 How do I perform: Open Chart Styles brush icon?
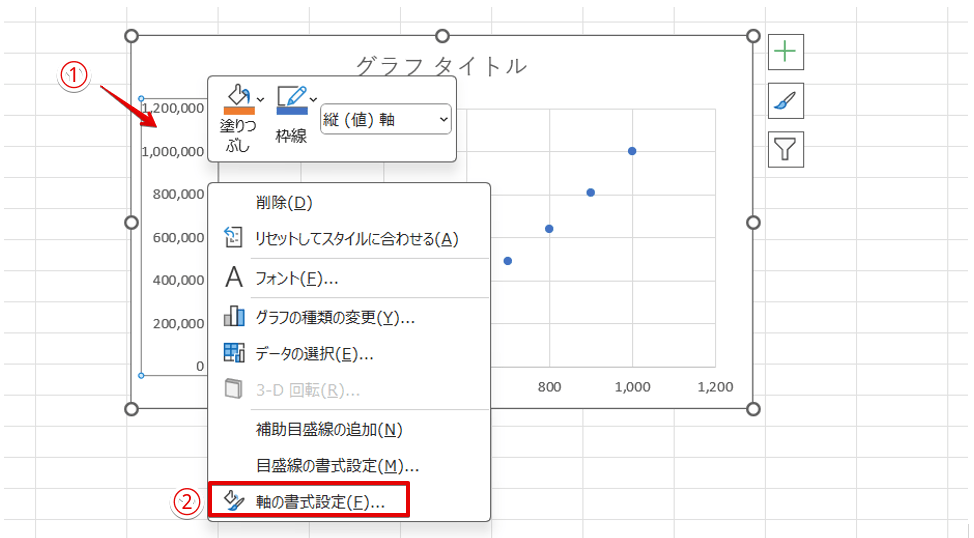click(786, 101)
